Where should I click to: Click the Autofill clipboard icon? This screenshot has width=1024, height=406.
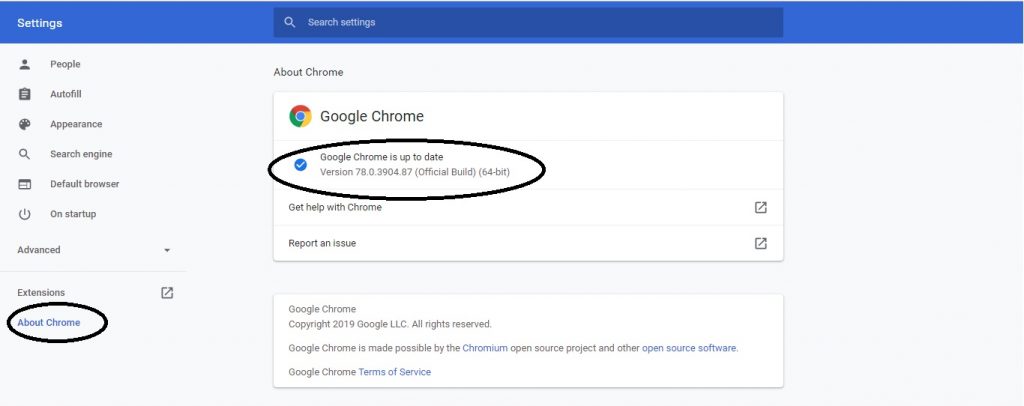click(x=24, y=94)
